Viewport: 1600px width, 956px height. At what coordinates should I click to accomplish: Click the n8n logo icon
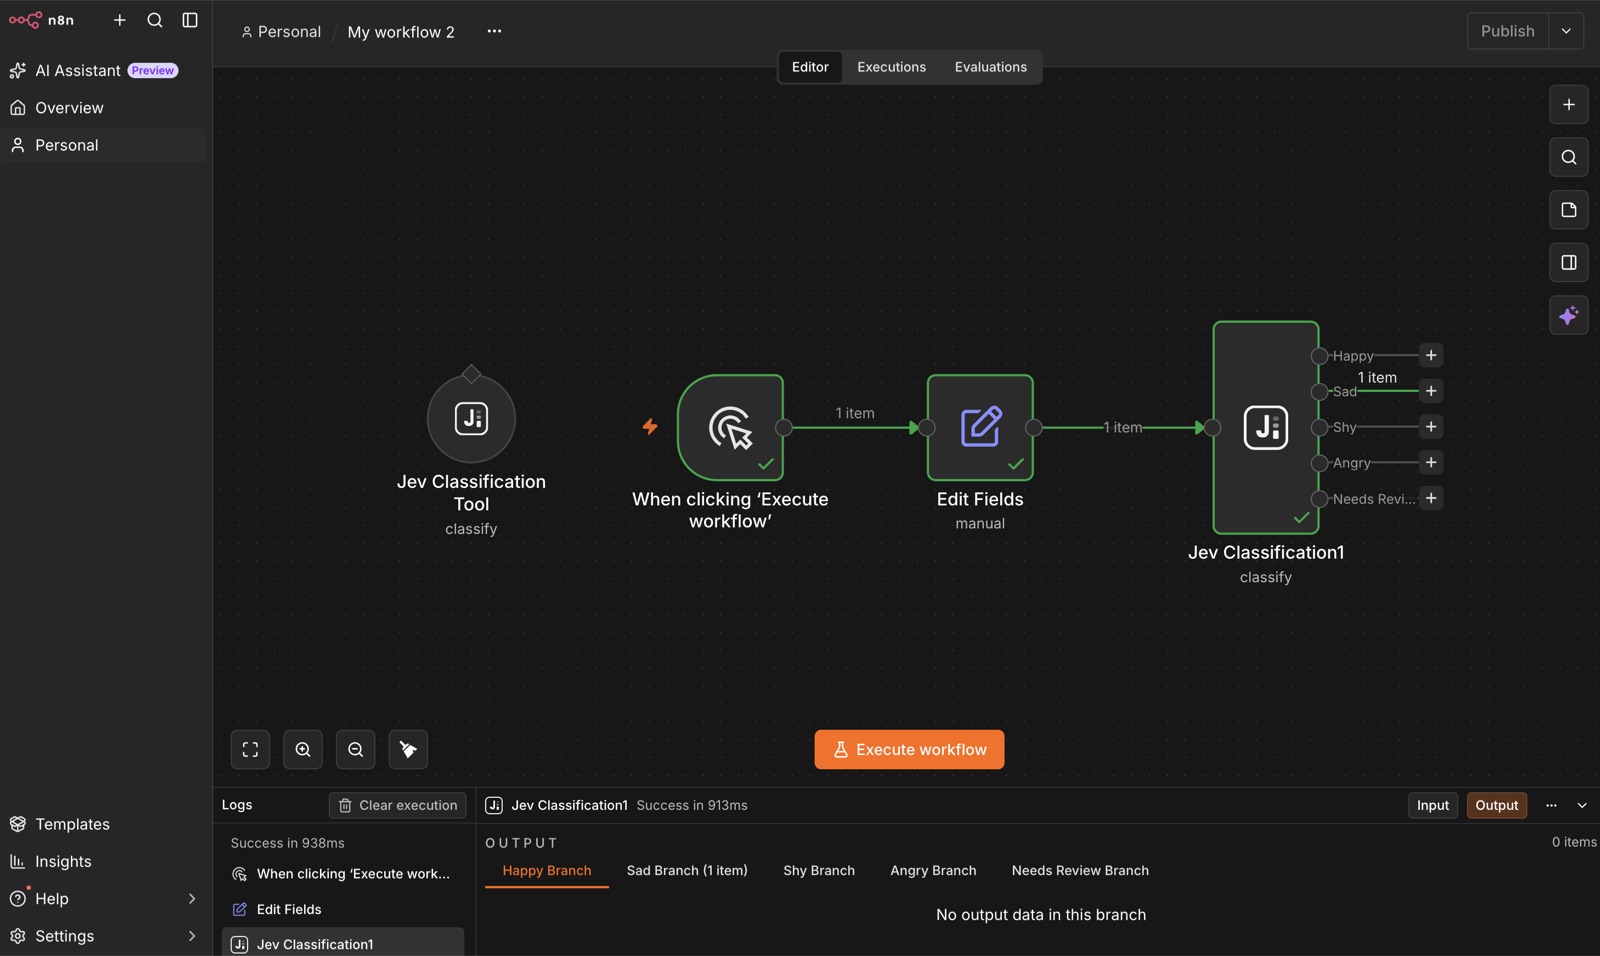tap(25, 20)
